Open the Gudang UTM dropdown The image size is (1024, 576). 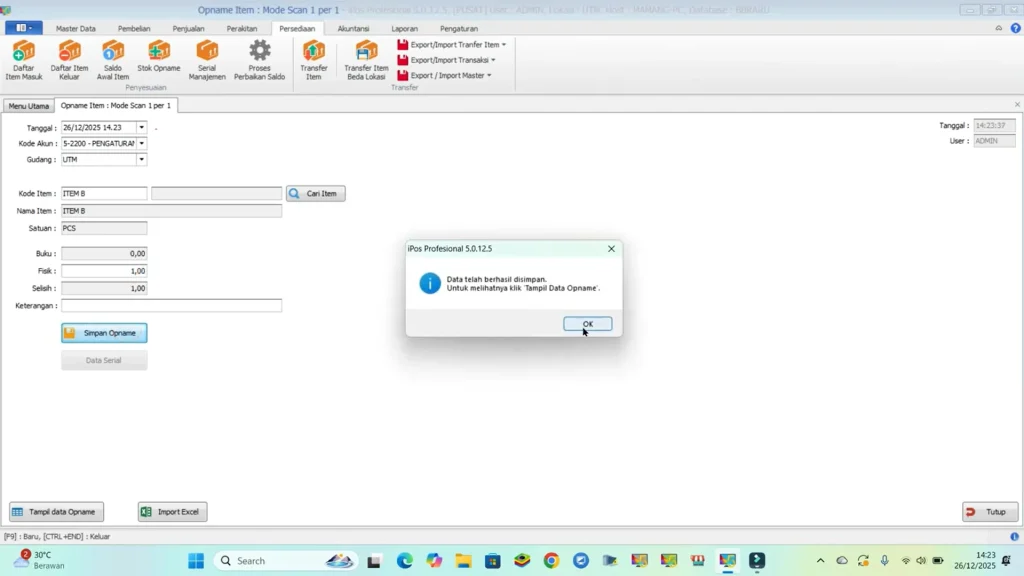click(142, 159)
